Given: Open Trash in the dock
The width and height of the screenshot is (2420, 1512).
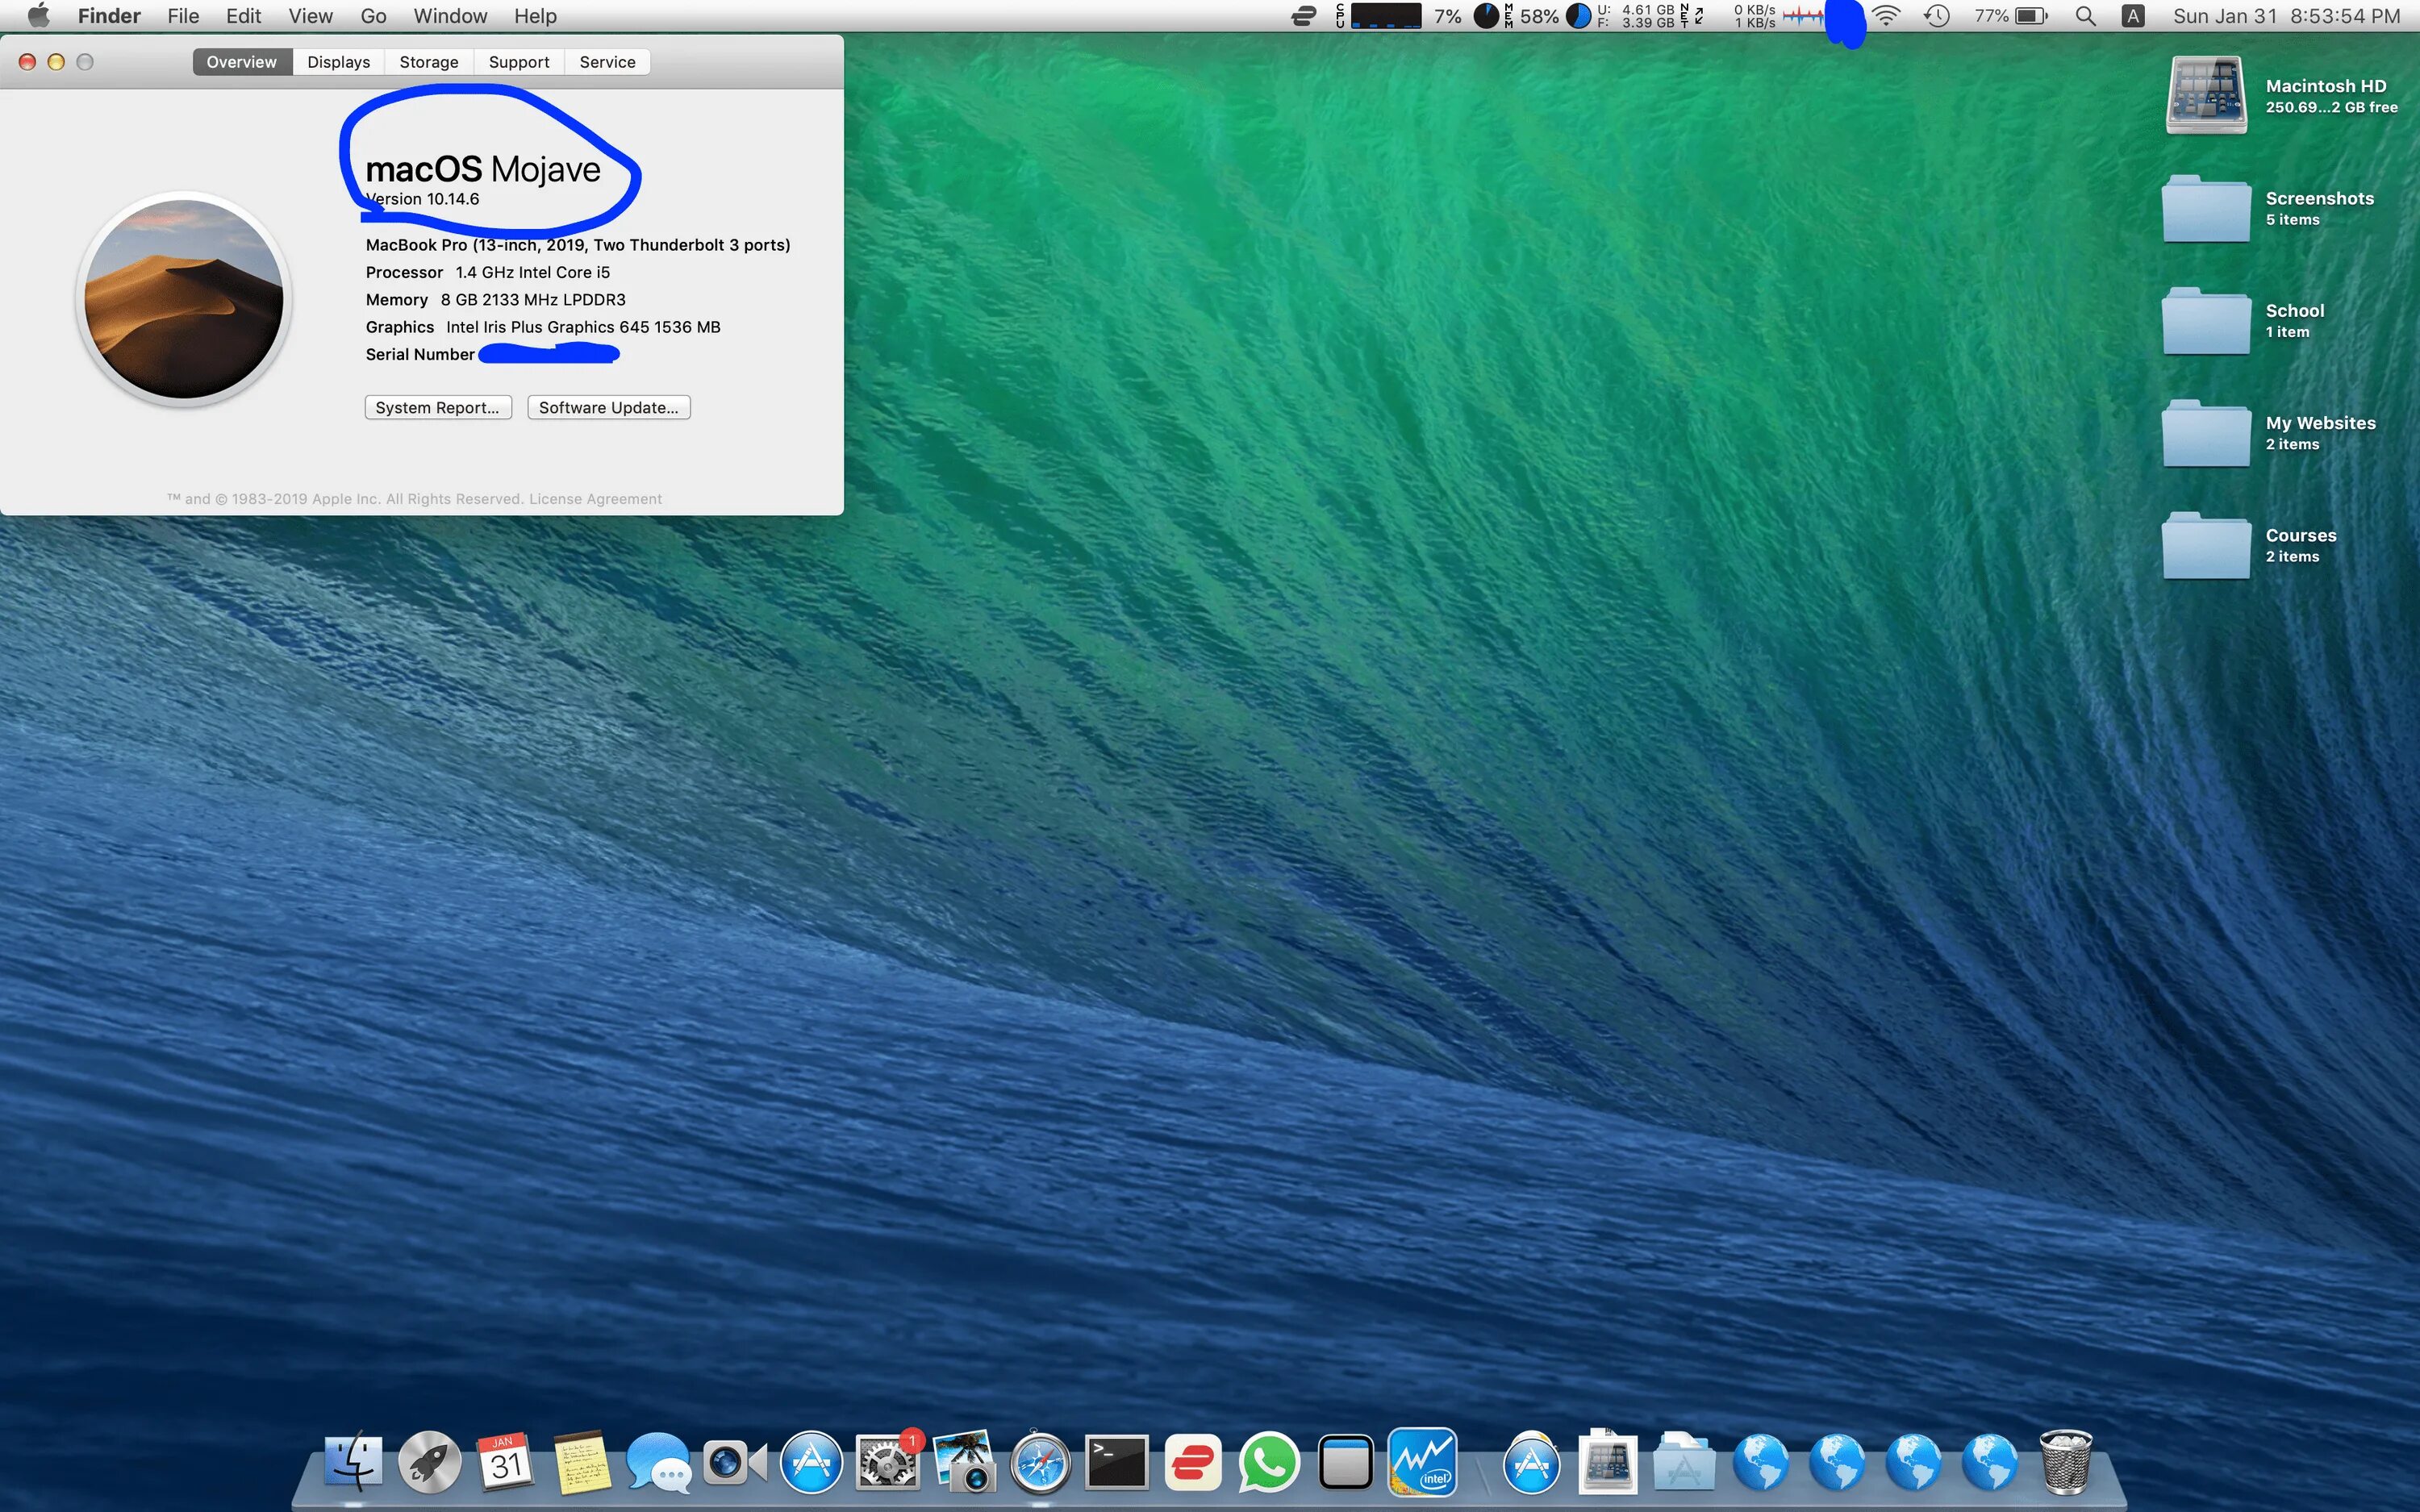Looking at the screenshot, I should (2065, 1463).
